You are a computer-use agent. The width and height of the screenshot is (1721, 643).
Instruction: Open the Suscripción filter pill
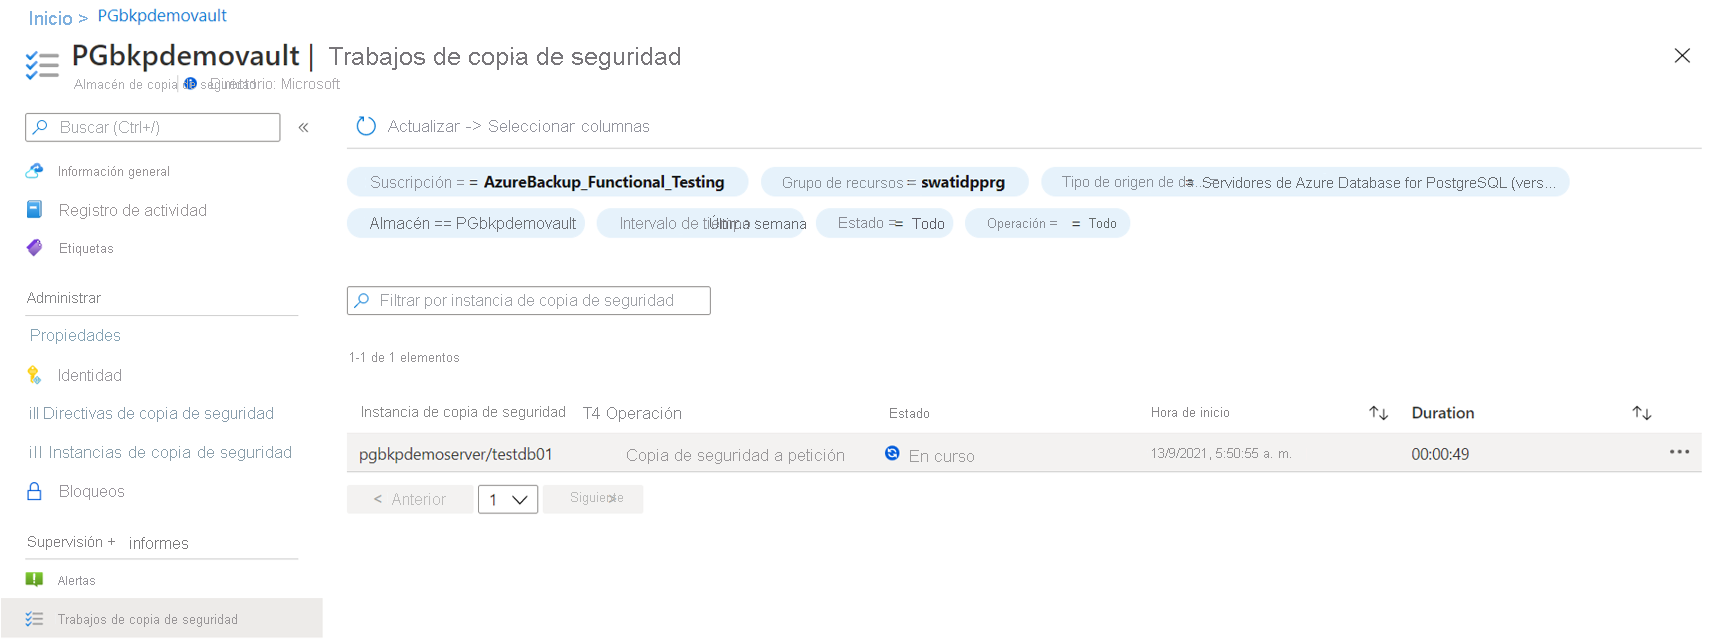tap(547, 182)
